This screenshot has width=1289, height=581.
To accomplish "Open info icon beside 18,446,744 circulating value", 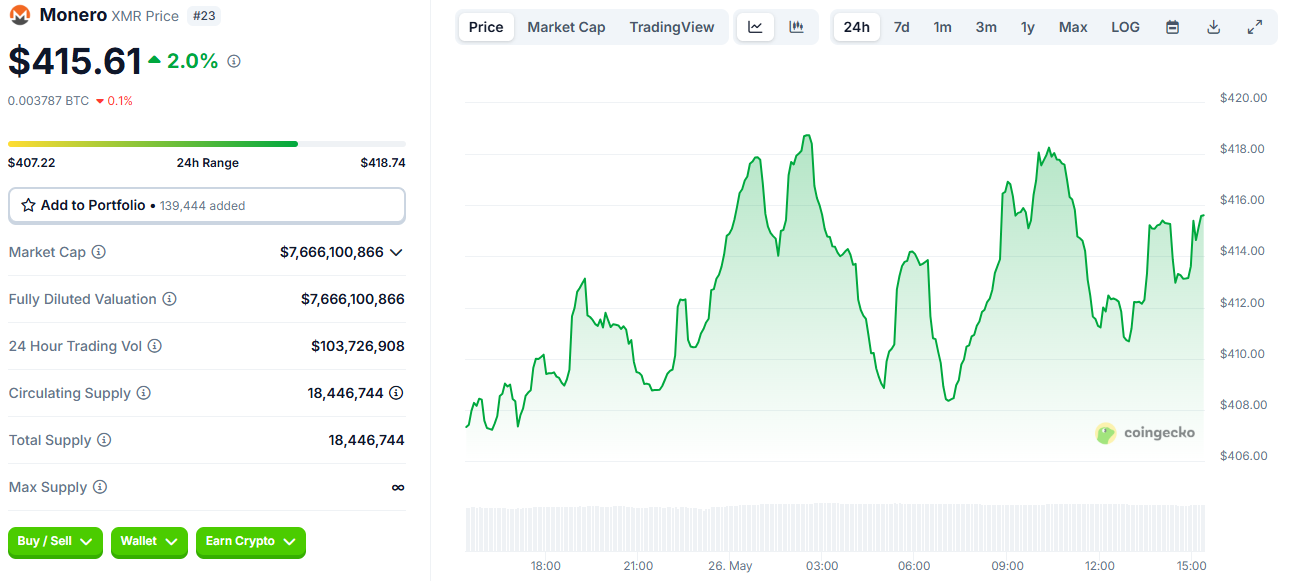I will [x=396, y=393].
